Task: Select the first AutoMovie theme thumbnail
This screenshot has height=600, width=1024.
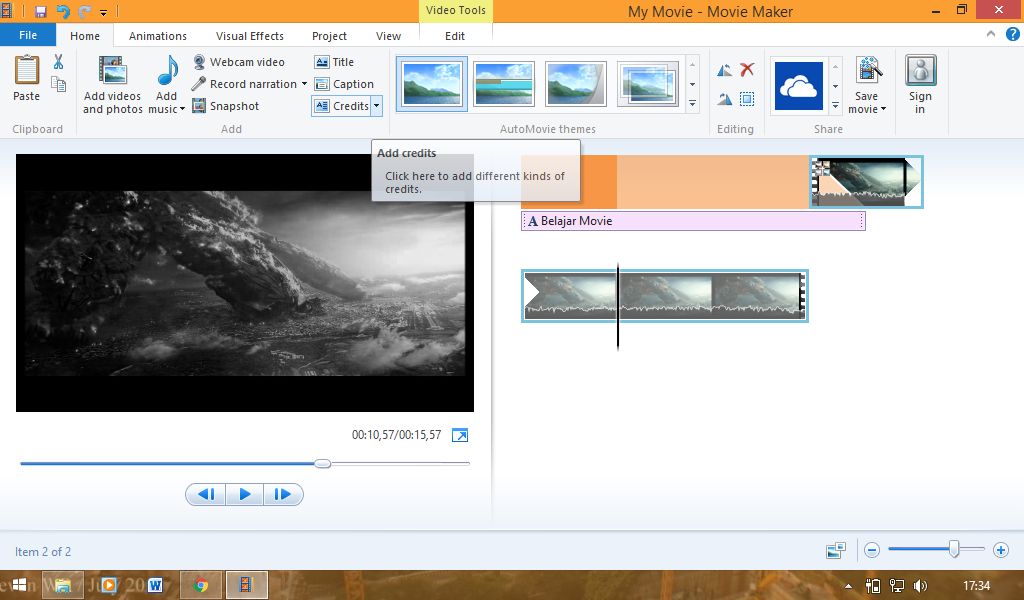Action: point(432,84)
